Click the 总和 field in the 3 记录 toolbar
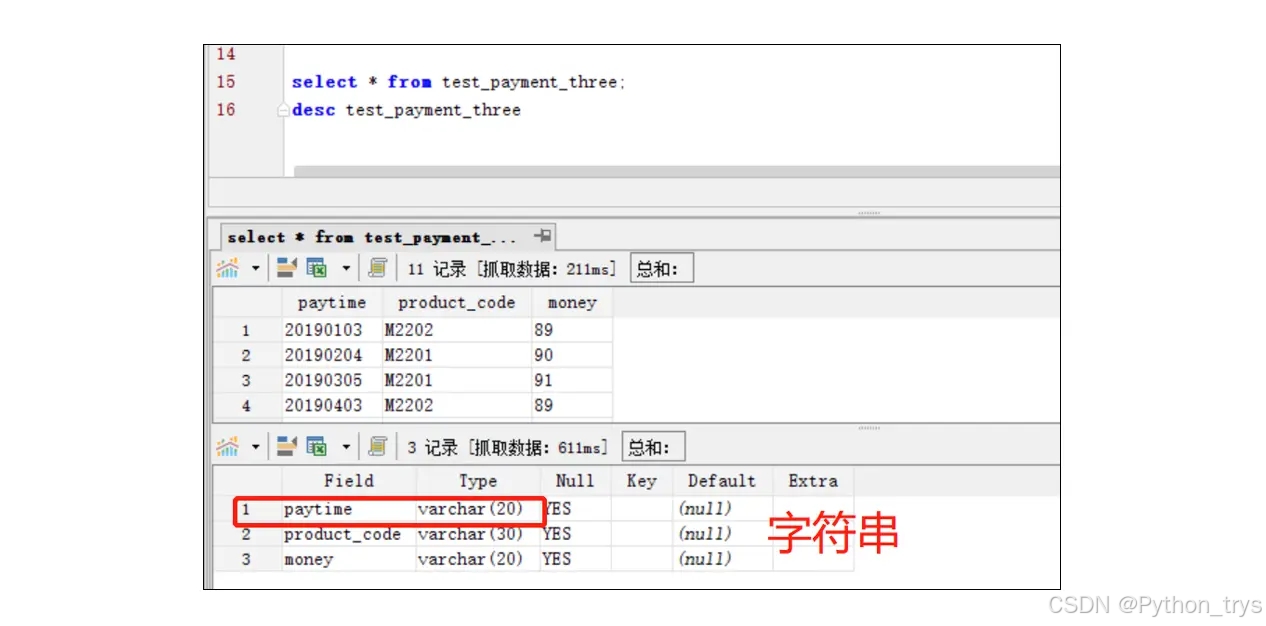 click(654, 447)
